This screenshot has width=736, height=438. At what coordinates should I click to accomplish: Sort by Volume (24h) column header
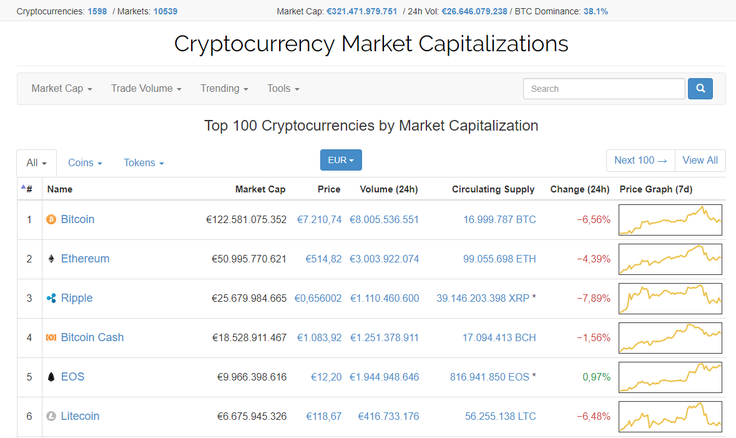pyautogui.click(x=389, y=189)
